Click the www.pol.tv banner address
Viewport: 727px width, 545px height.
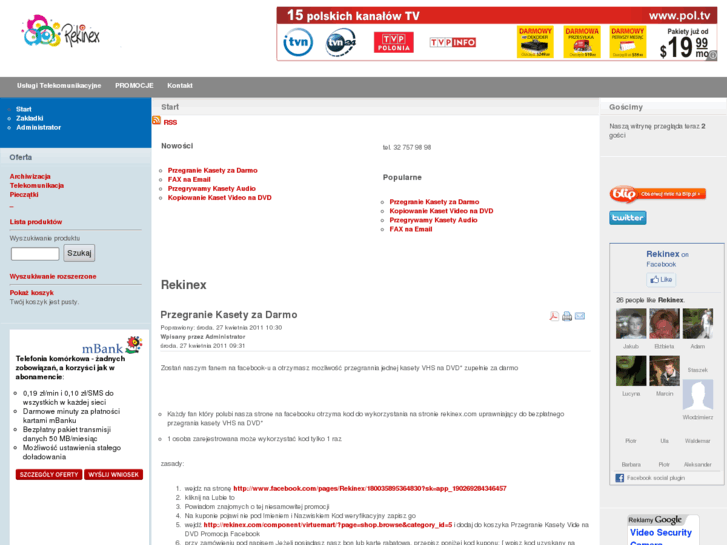coord(680,16)
